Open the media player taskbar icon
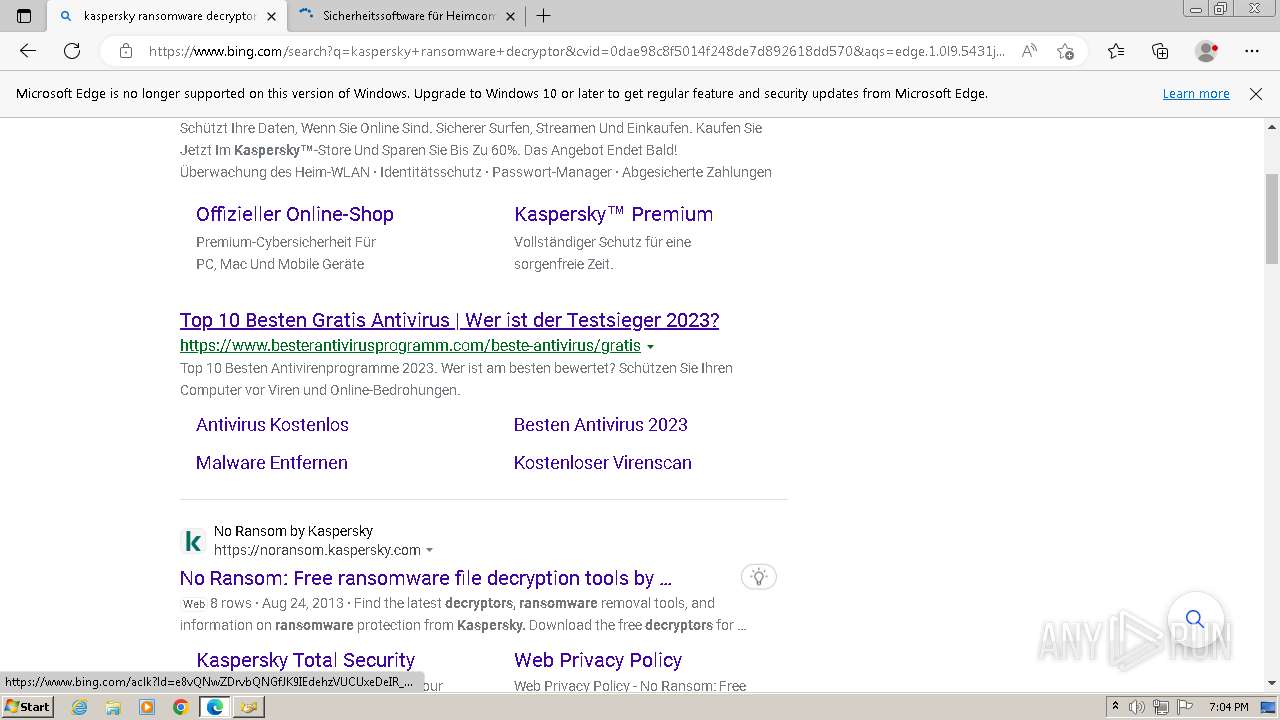Screen dimensions: 1280x720 tap(147, 707)
